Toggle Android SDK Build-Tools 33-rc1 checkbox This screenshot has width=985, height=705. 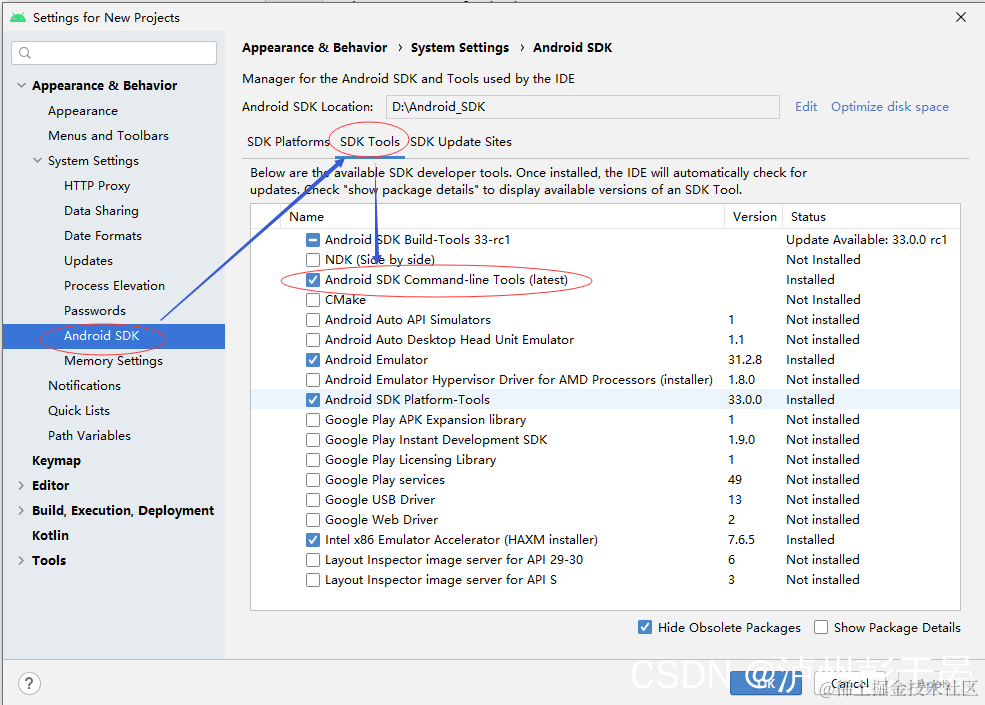click(313, 240)
